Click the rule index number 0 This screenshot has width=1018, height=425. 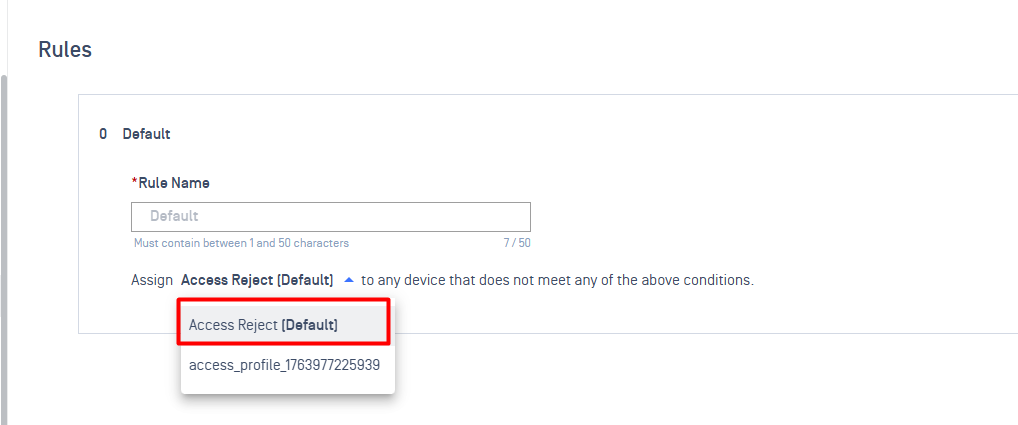point(103,134)
